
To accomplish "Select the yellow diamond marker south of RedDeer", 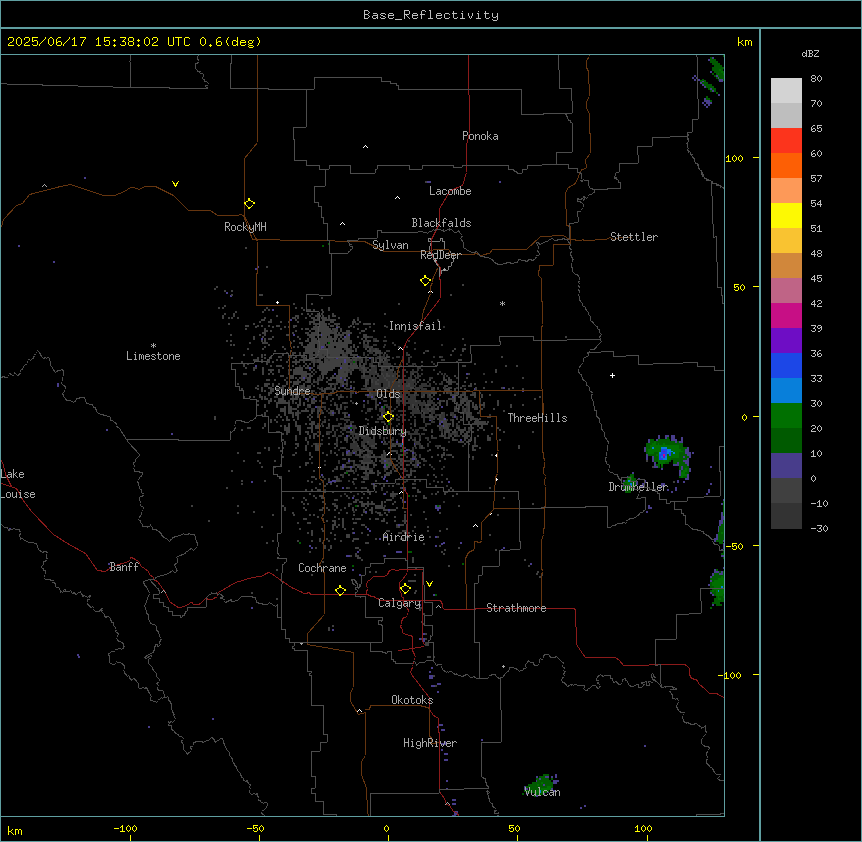I will coord(425,281).
